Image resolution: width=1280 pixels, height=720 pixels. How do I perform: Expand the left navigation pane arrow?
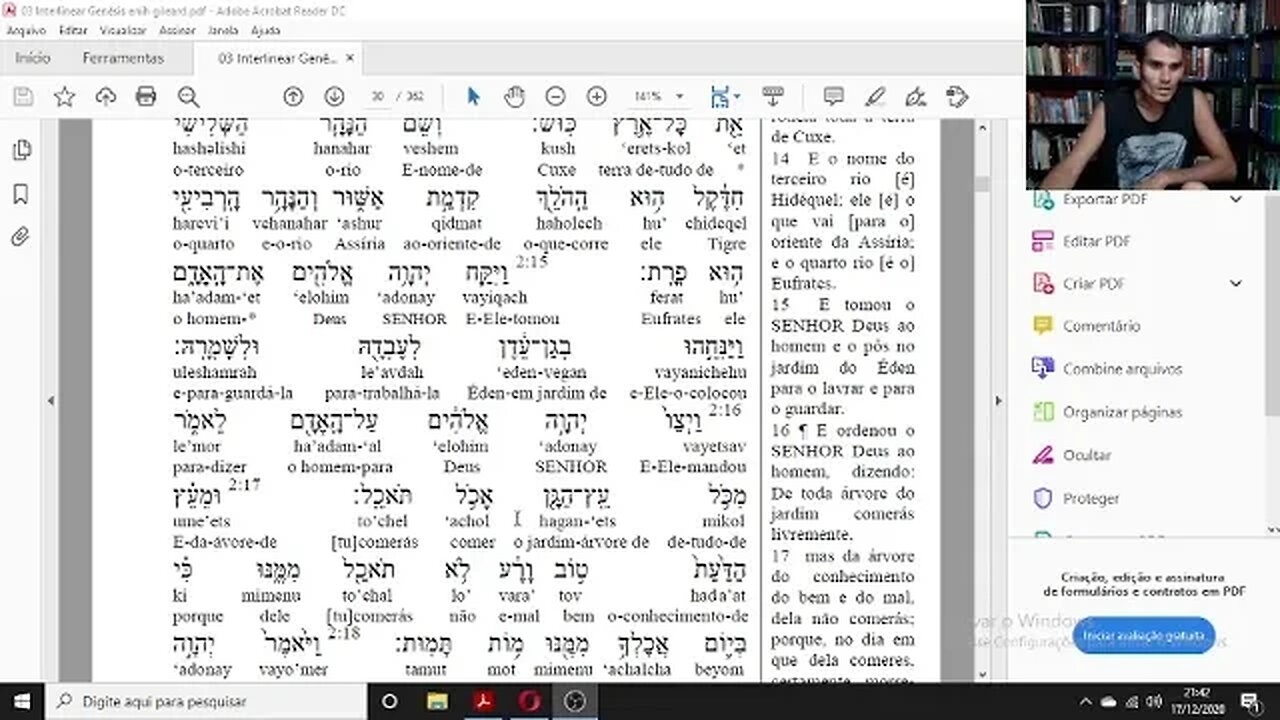[51, 401]
